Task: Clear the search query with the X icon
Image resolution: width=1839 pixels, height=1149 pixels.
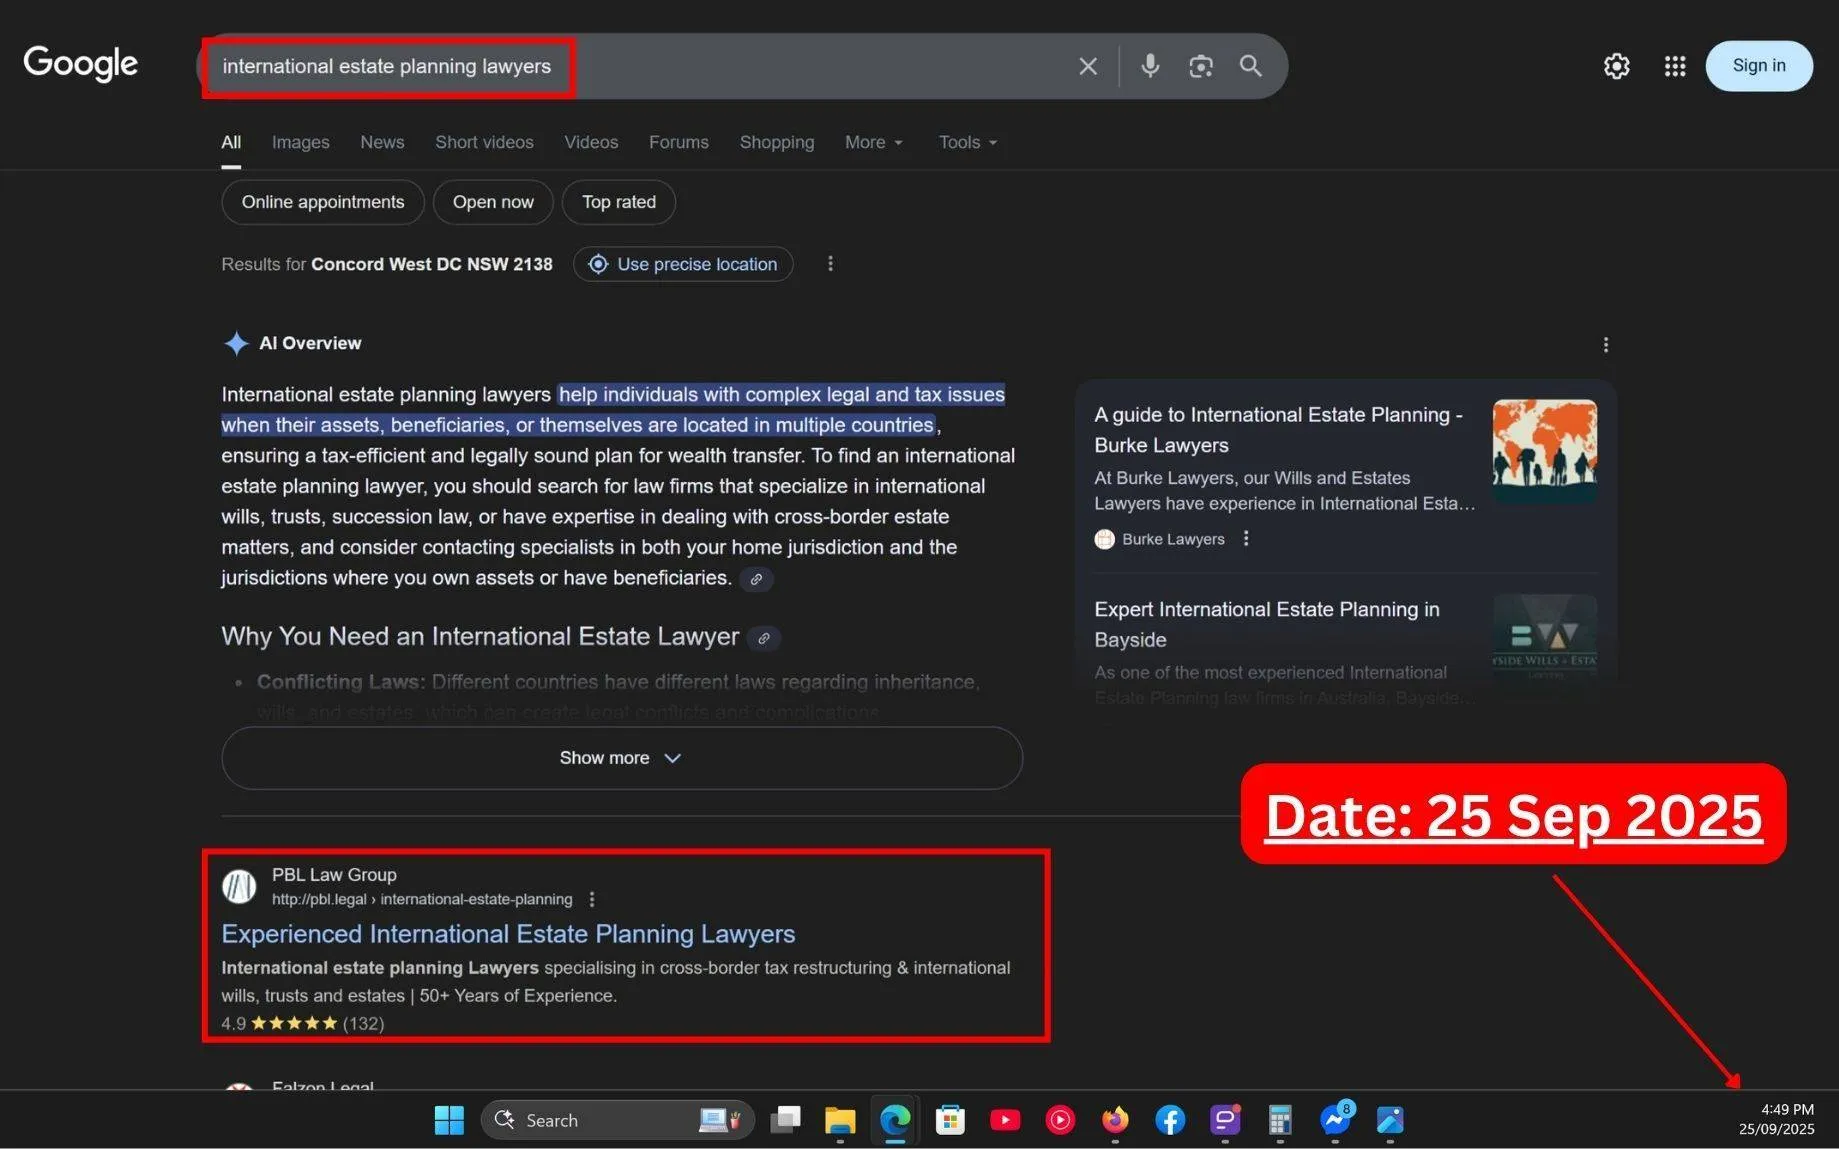Action: tap(1087, 66)
